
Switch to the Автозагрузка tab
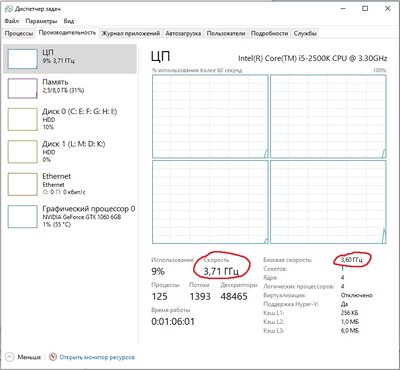coord(183,34)
